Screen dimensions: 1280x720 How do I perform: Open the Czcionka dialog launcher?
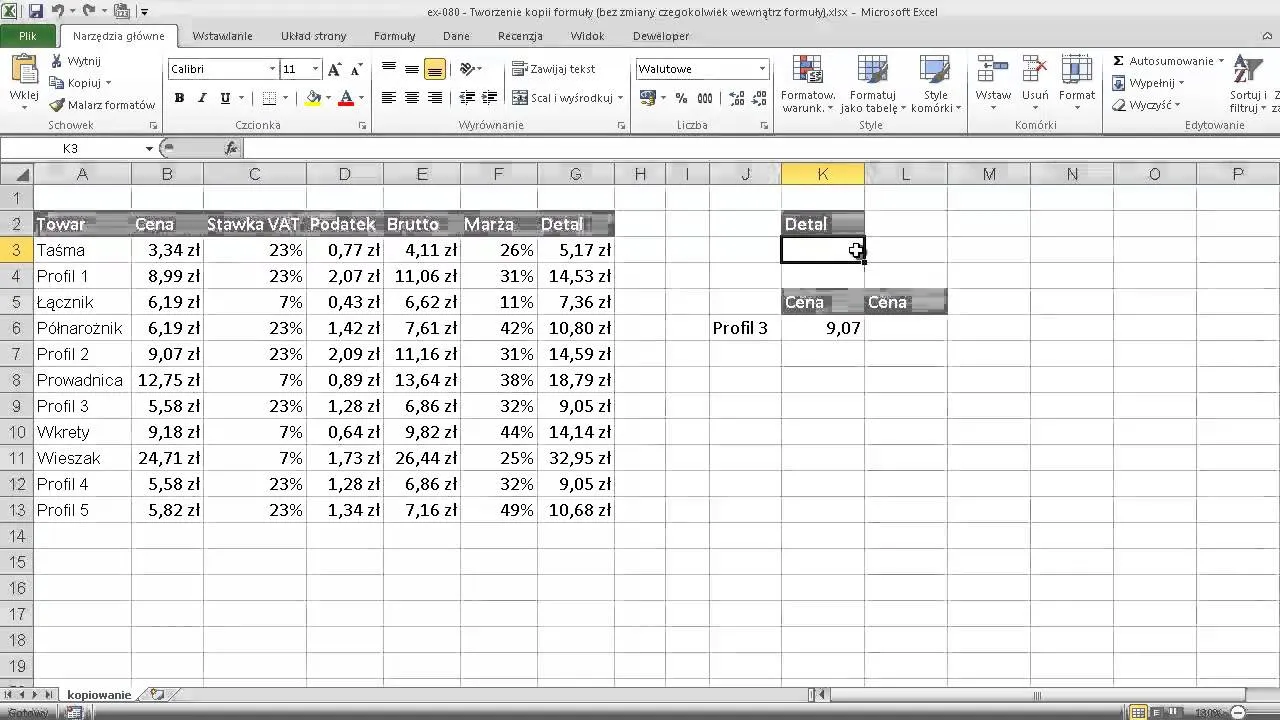[x=362, y=126]
